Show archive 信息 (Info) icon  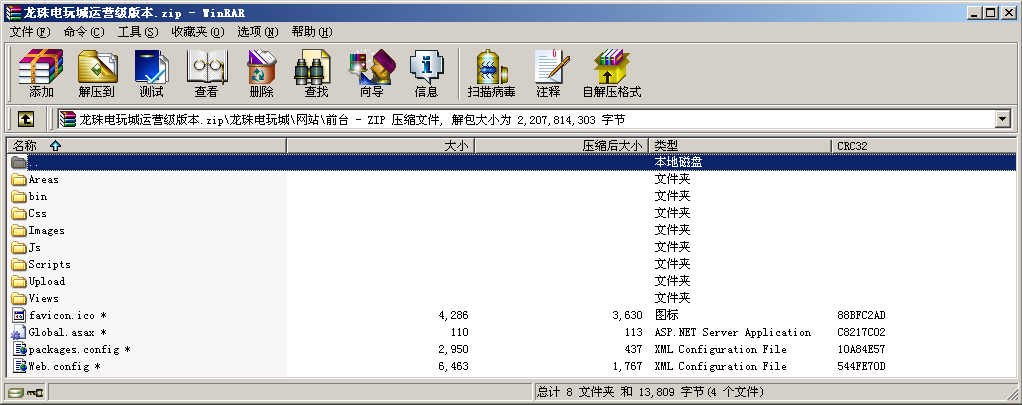click(426, 73)
